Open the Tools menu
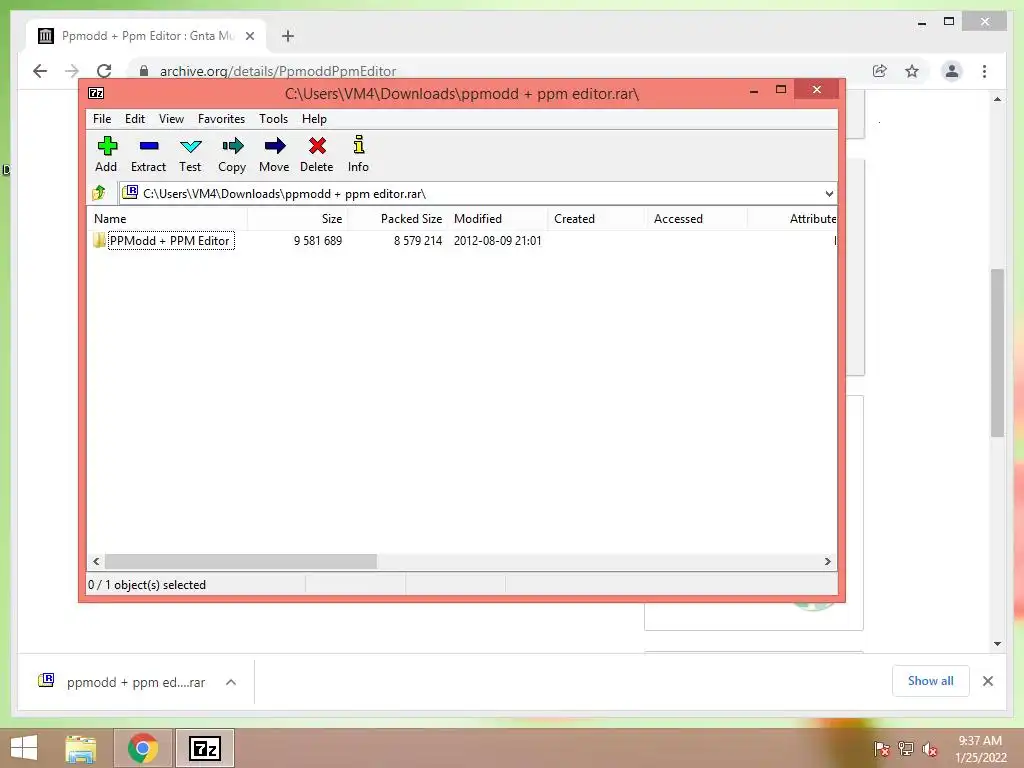The image size is (1024, 768). [x=273, y=119]
